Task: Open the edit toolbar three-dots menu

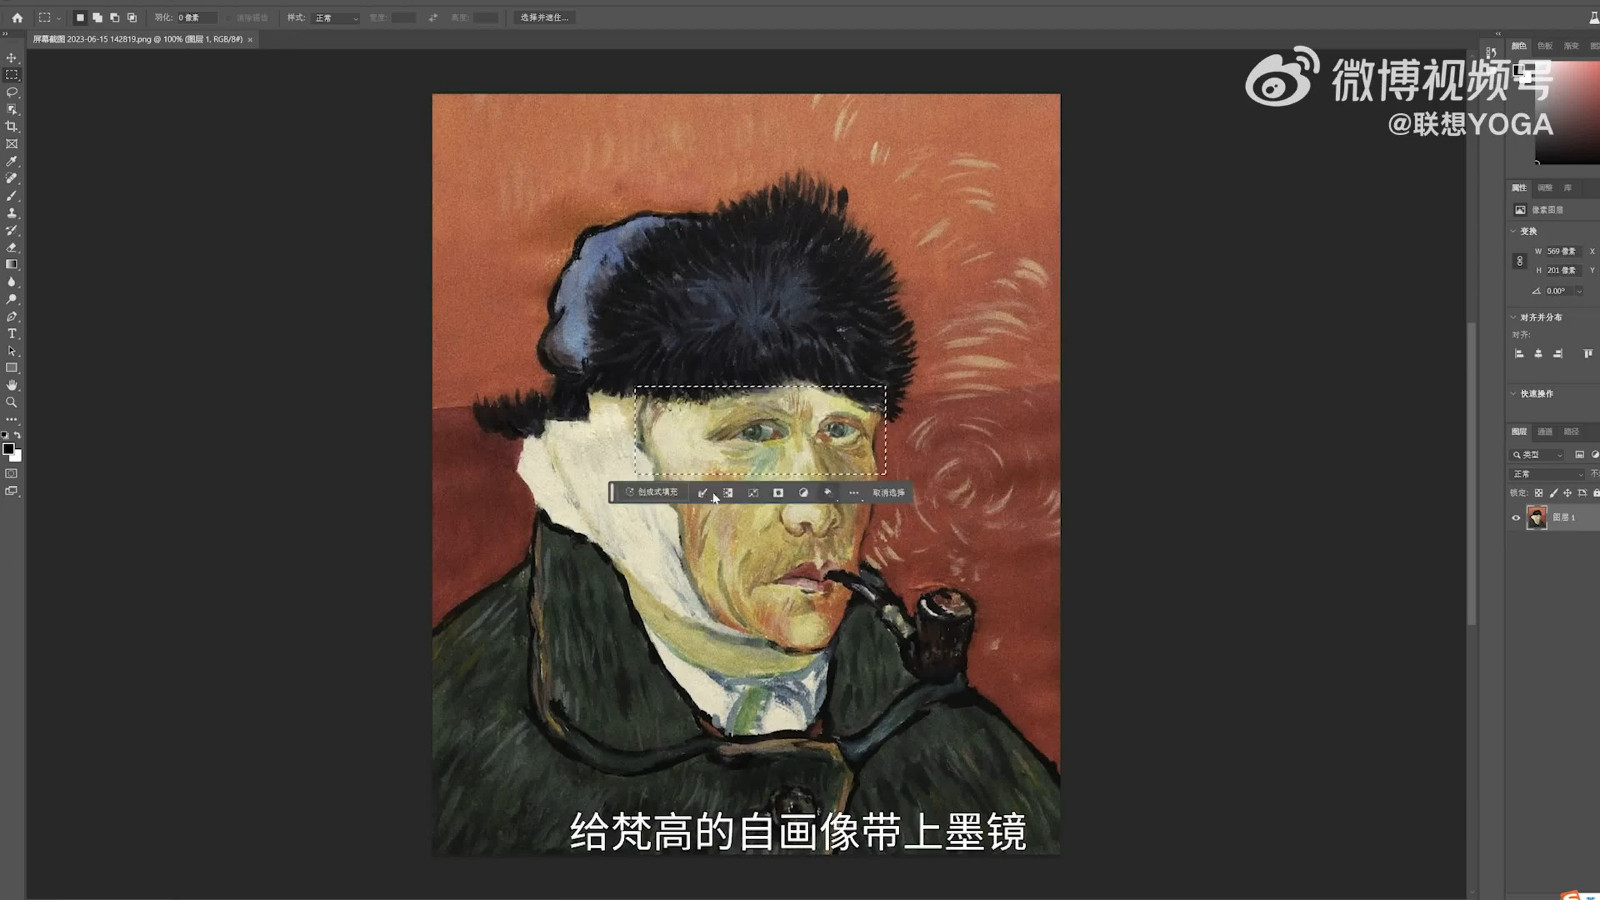Action: (x=12, y=419)
